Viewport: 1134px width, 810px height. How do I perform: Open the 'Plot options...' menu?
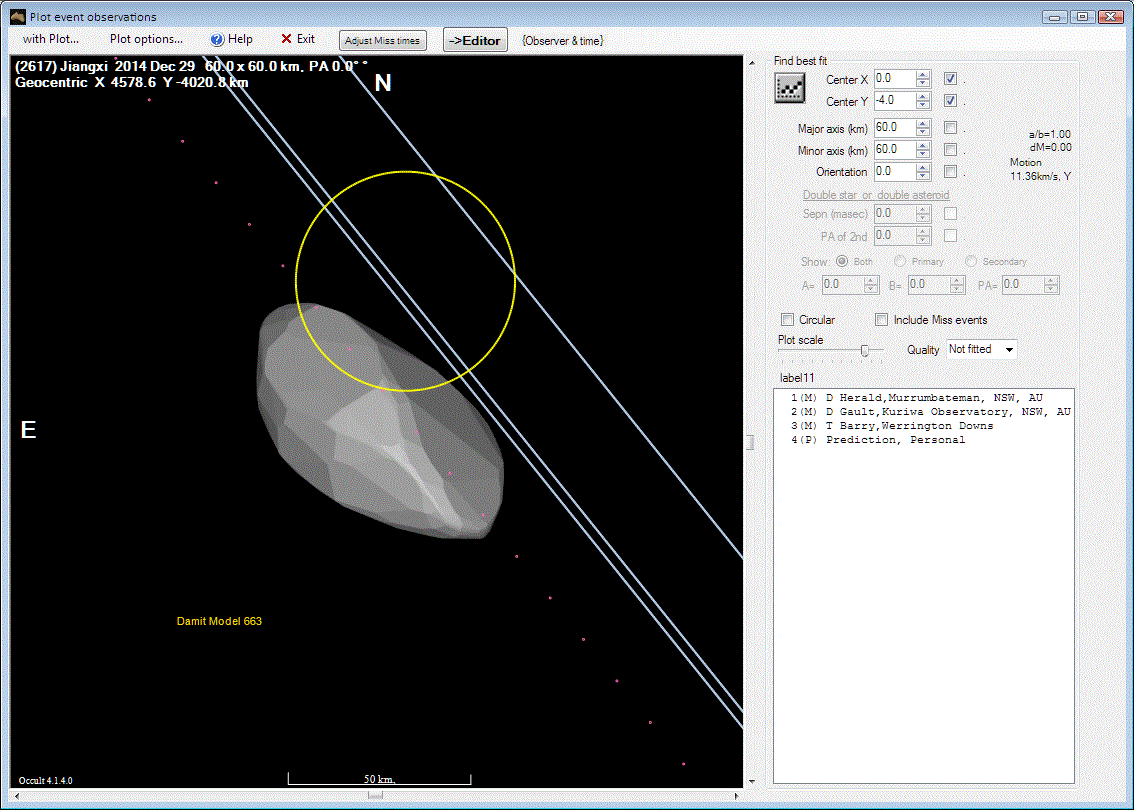146,39
